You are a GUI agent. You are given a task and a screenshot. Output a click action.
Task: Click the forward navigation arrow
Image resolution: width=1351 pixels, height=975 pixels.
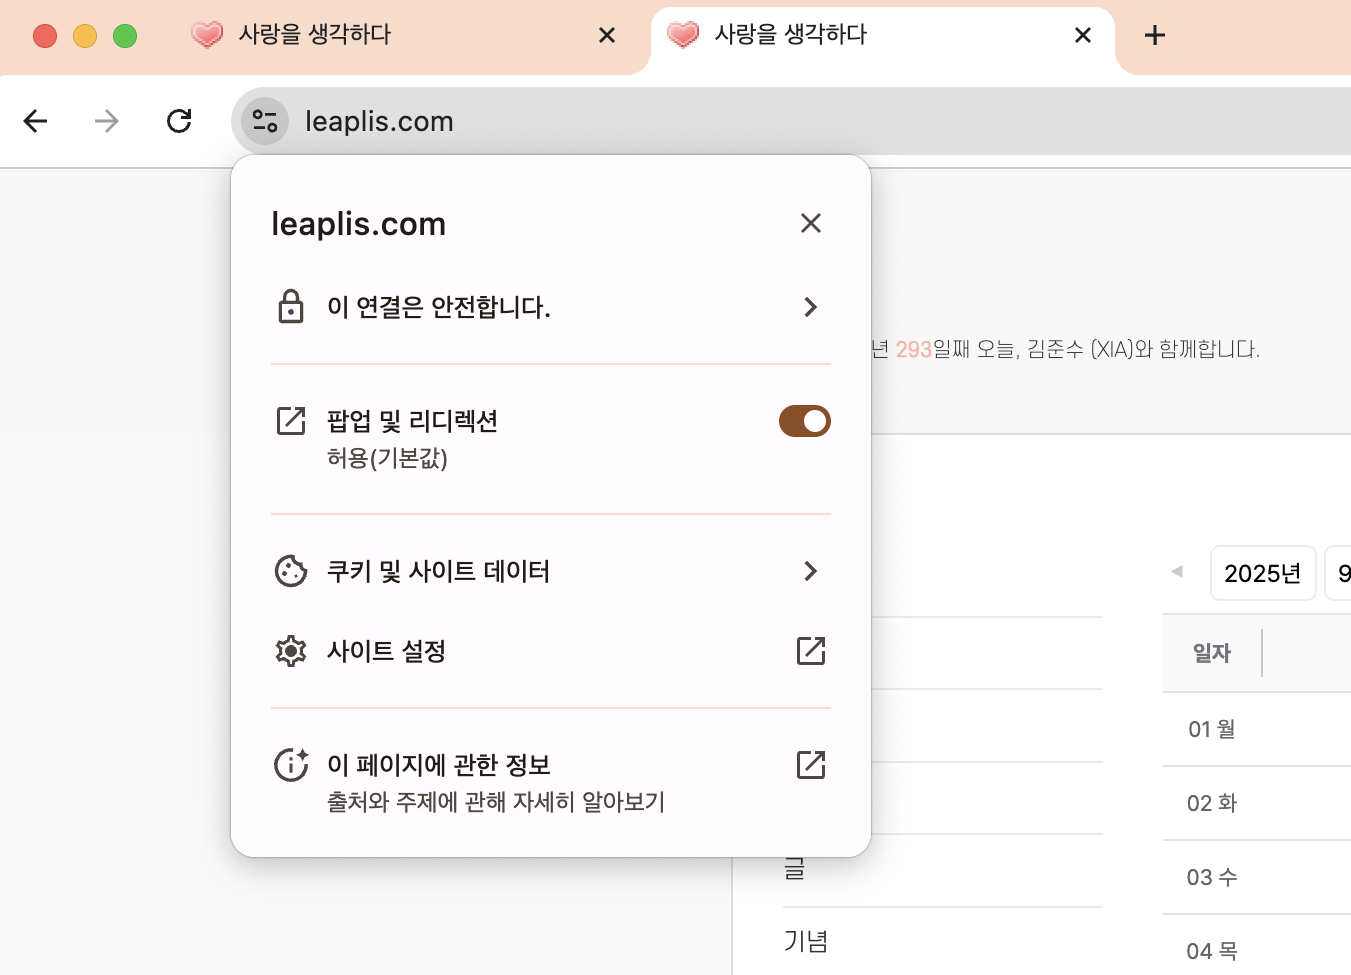pos(107,121)
